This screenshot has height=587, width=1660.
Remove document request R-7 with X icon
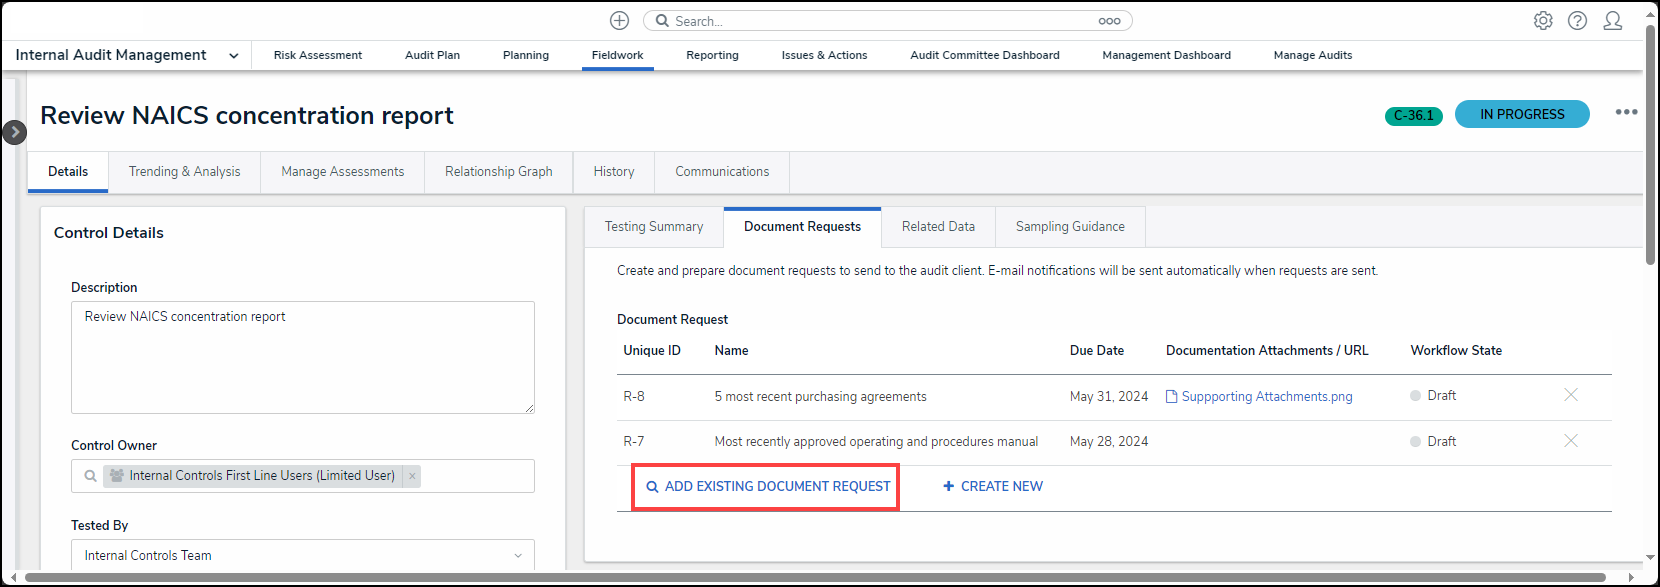[1570, 441]
